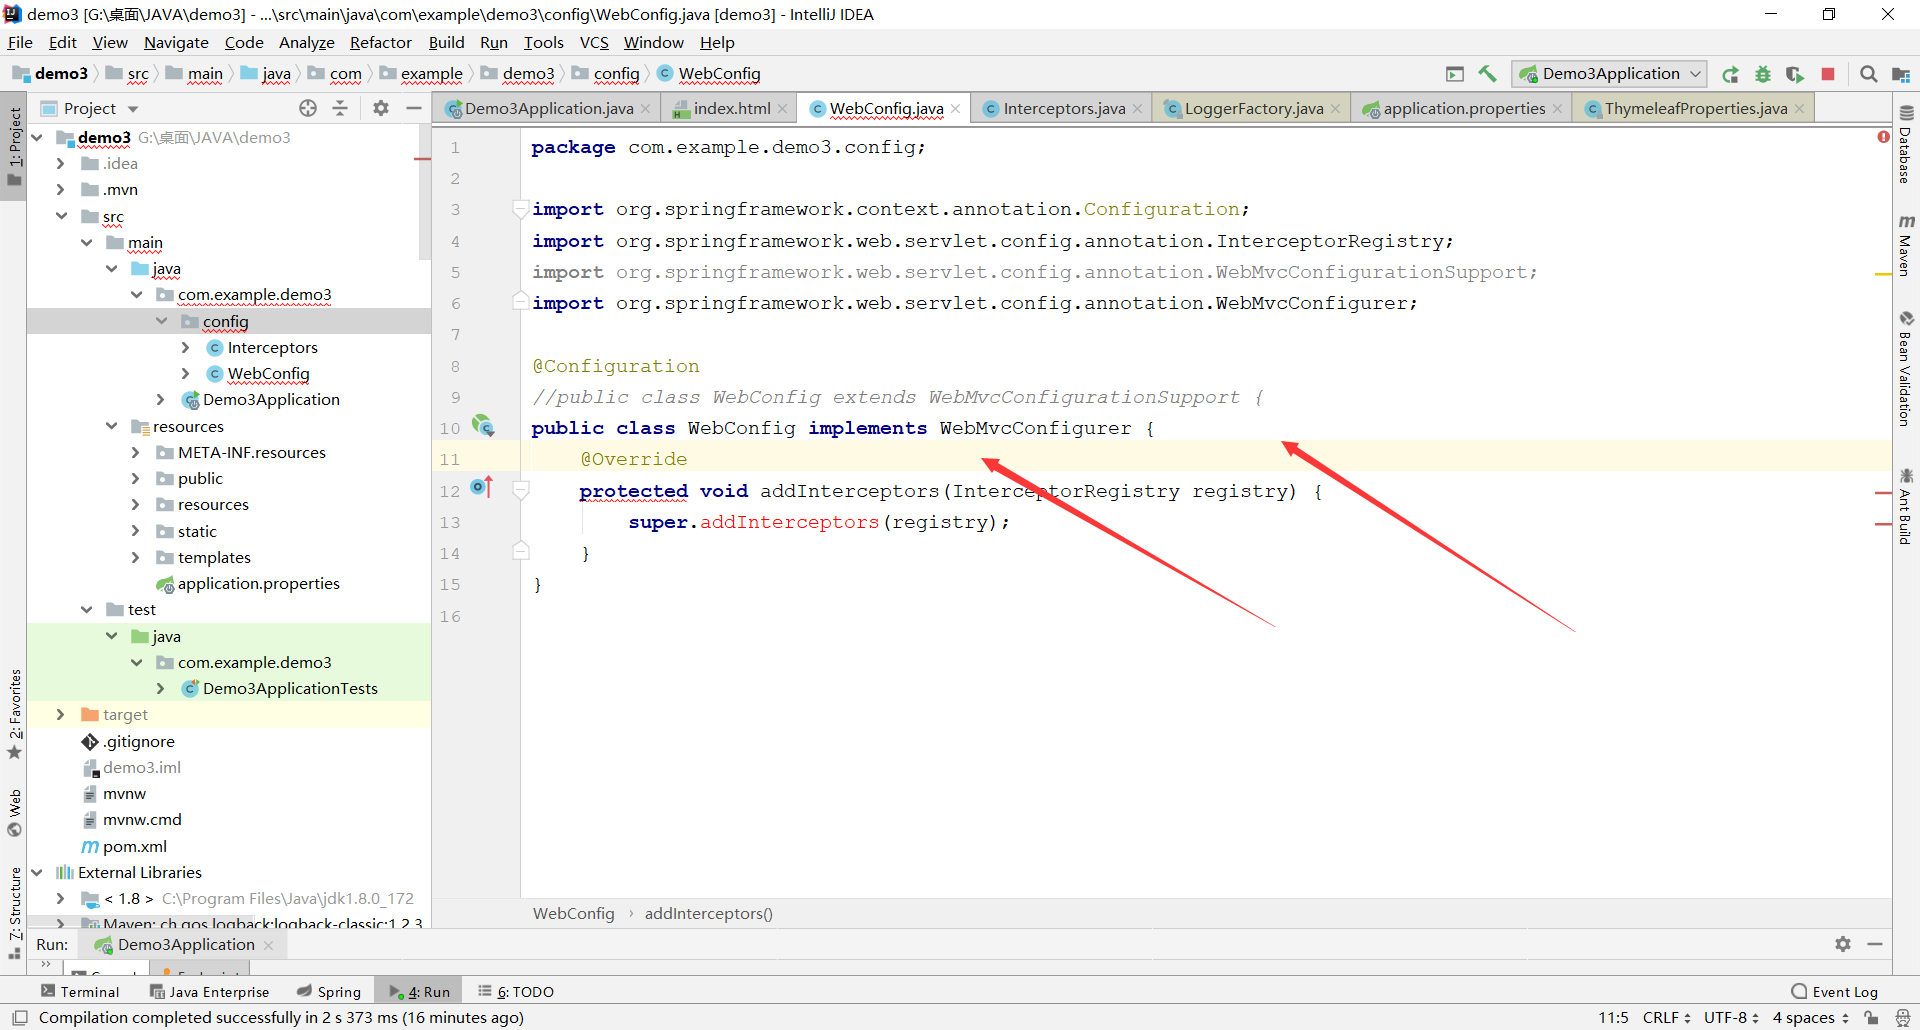Open the Spring tool window
The image size is (1920, 1030).
click(x=329, y=991)
